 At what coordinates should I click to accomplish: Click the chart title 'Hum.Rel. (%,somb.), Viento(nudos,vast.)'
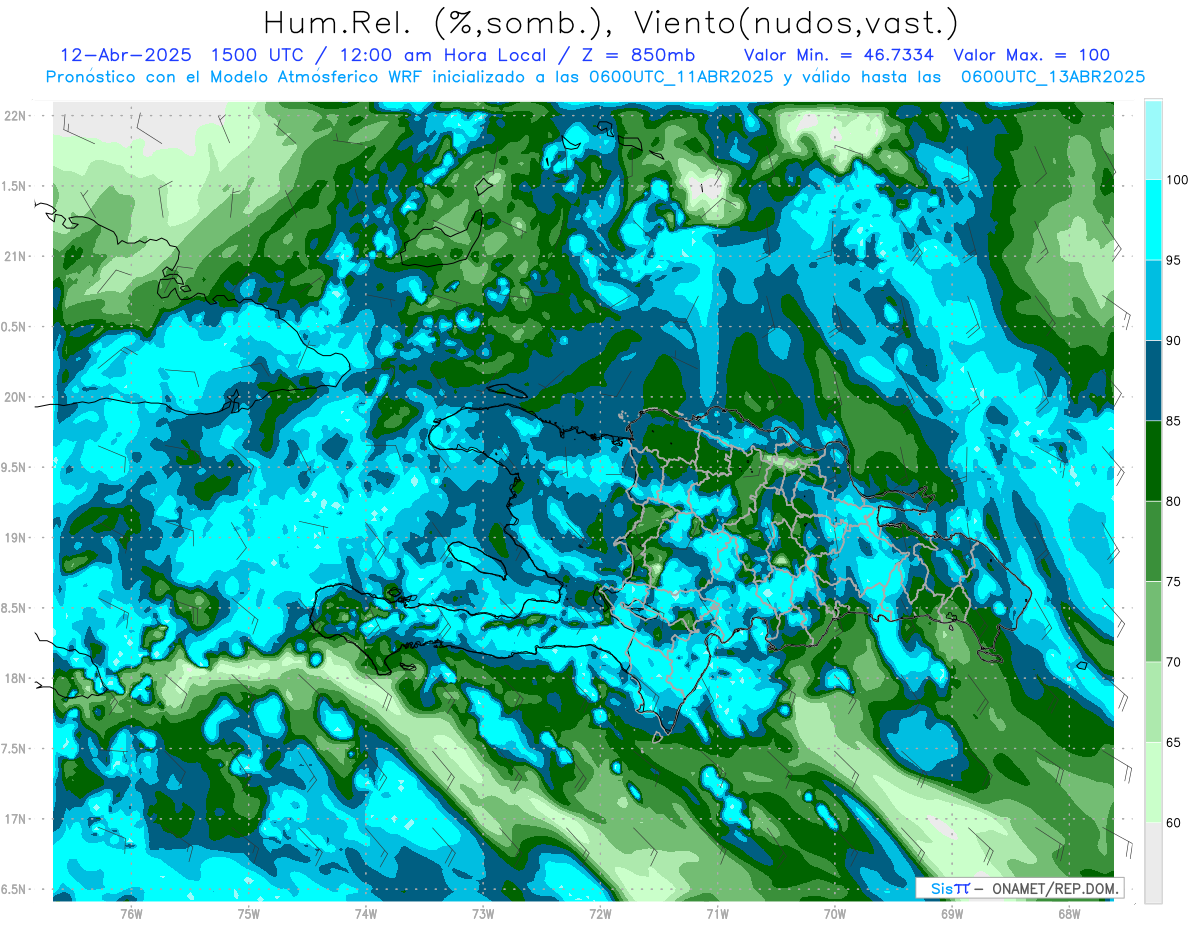pyautogui.click(x=611, y=23)
